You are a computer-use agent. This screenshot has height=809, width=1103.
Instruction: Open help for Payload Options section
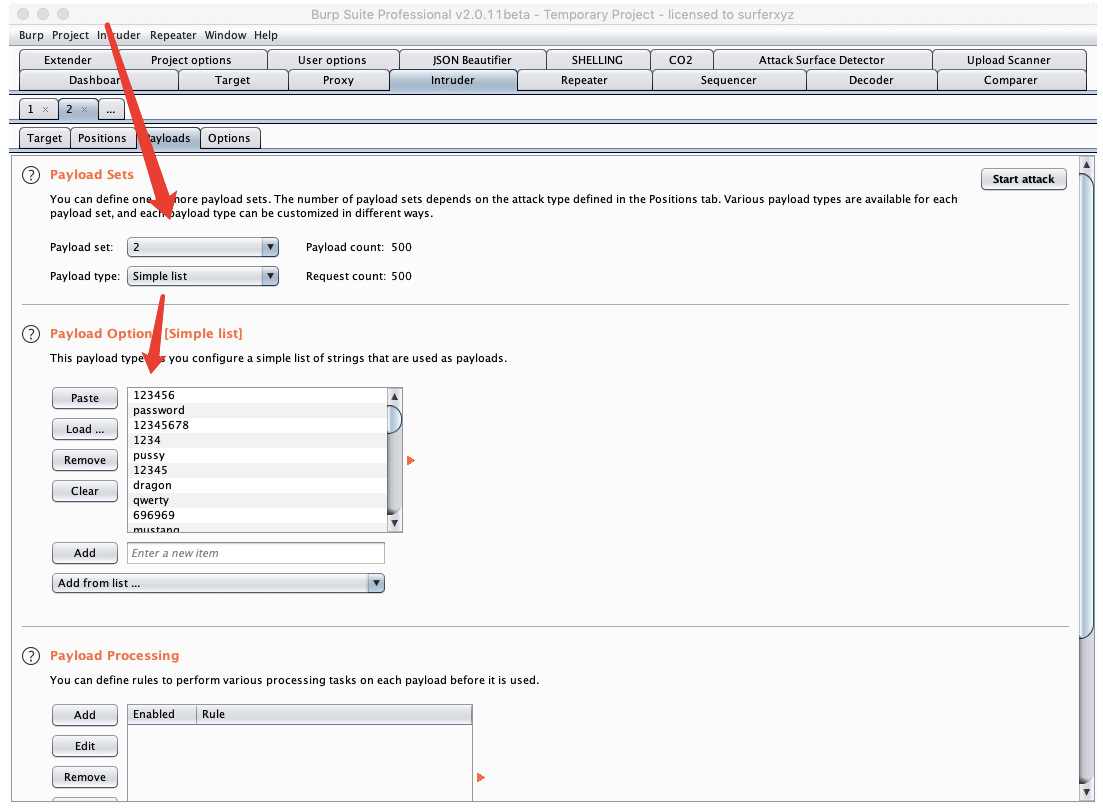click(x=31, y=334)
